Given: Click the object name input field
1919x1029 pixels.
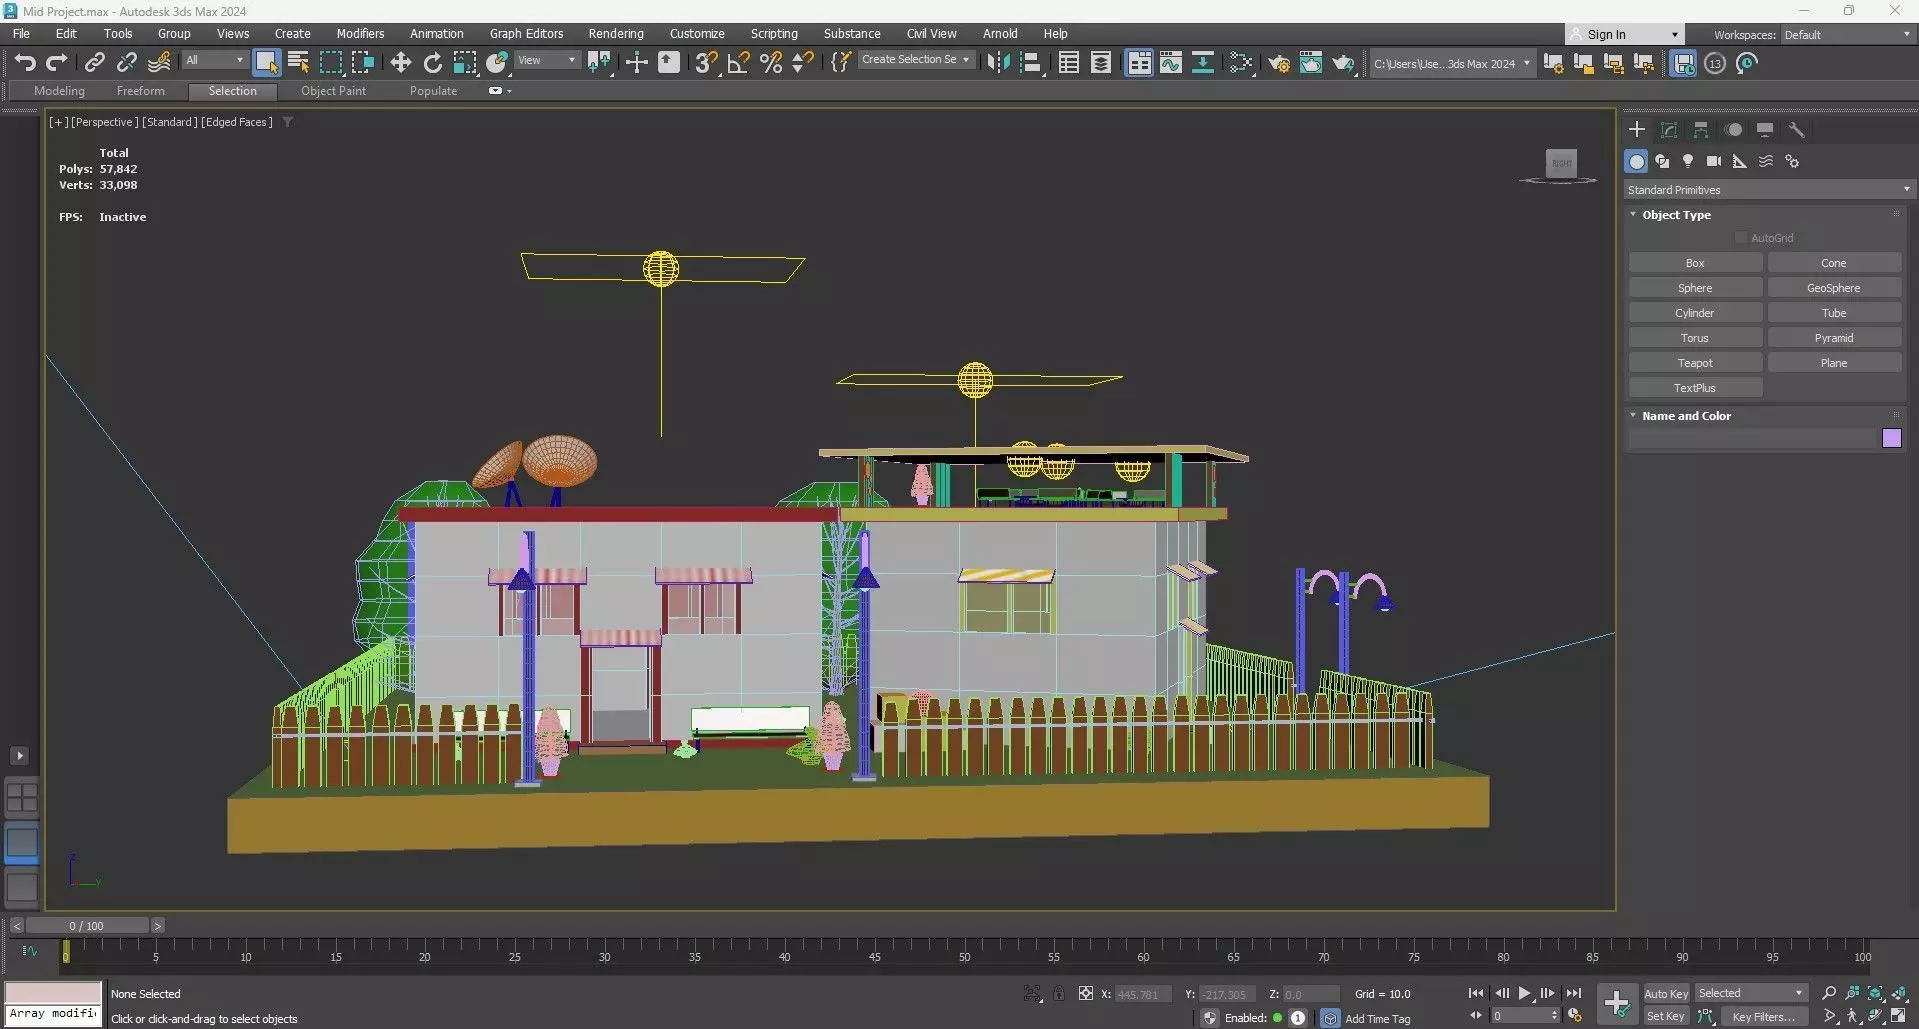Looking at the screenshot, I should pyautogui.click(x=1754, y=438).
